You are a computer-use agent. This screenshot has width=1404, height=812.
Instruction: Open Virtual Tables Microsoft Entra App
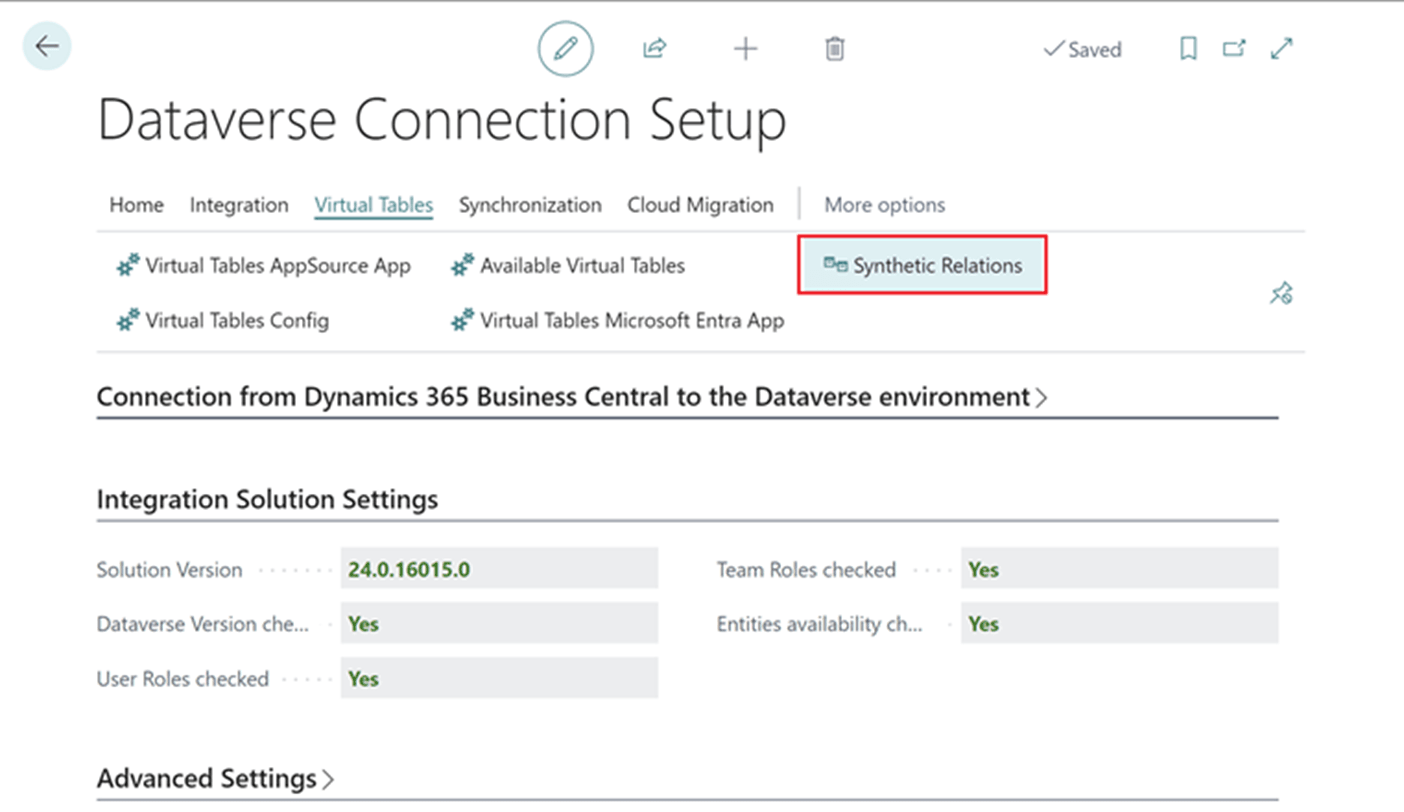(618, 321)
